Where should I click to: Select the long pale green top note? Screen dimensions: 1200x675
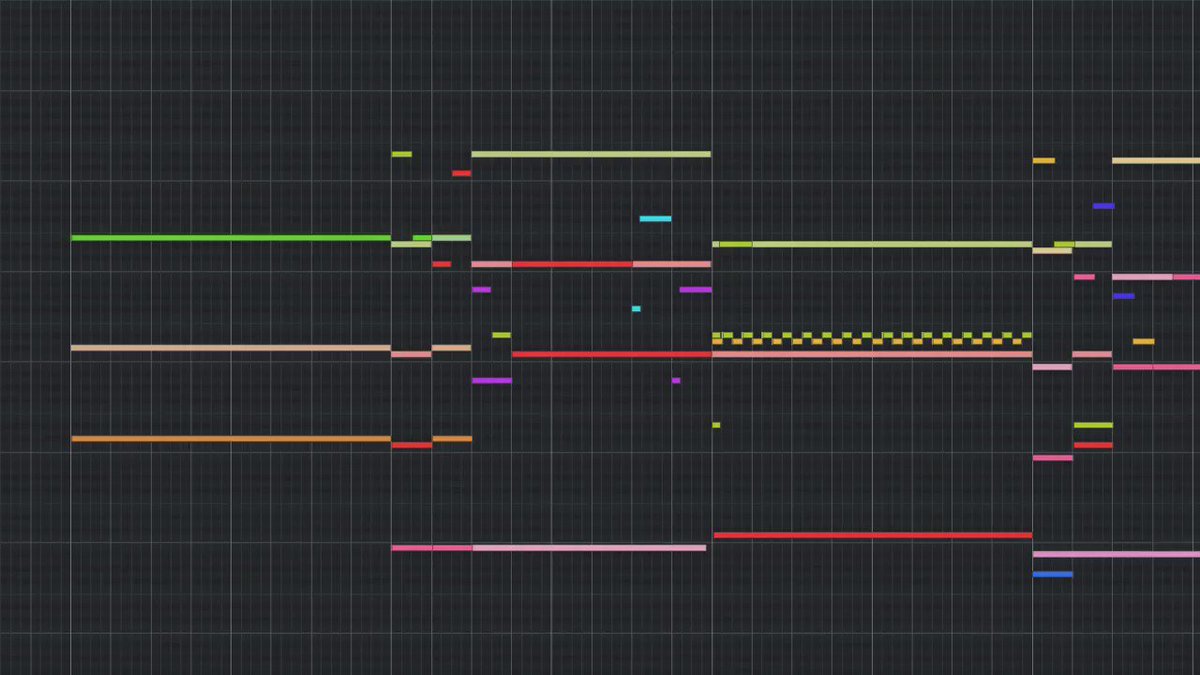[x=591, y=154]
